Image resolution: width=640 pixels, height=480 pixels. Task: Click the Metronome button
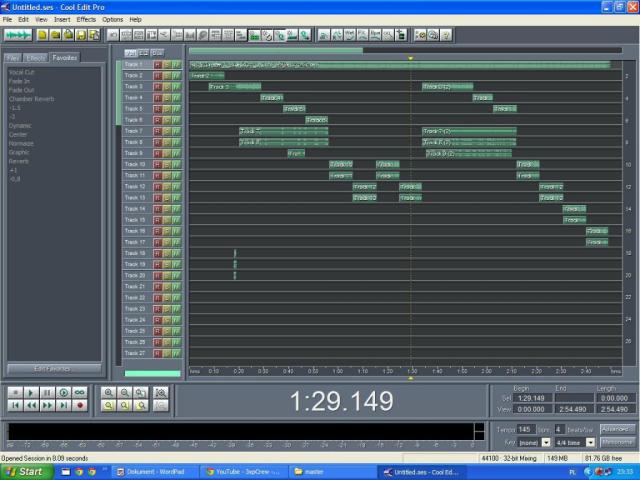click(x=617, y=442)
